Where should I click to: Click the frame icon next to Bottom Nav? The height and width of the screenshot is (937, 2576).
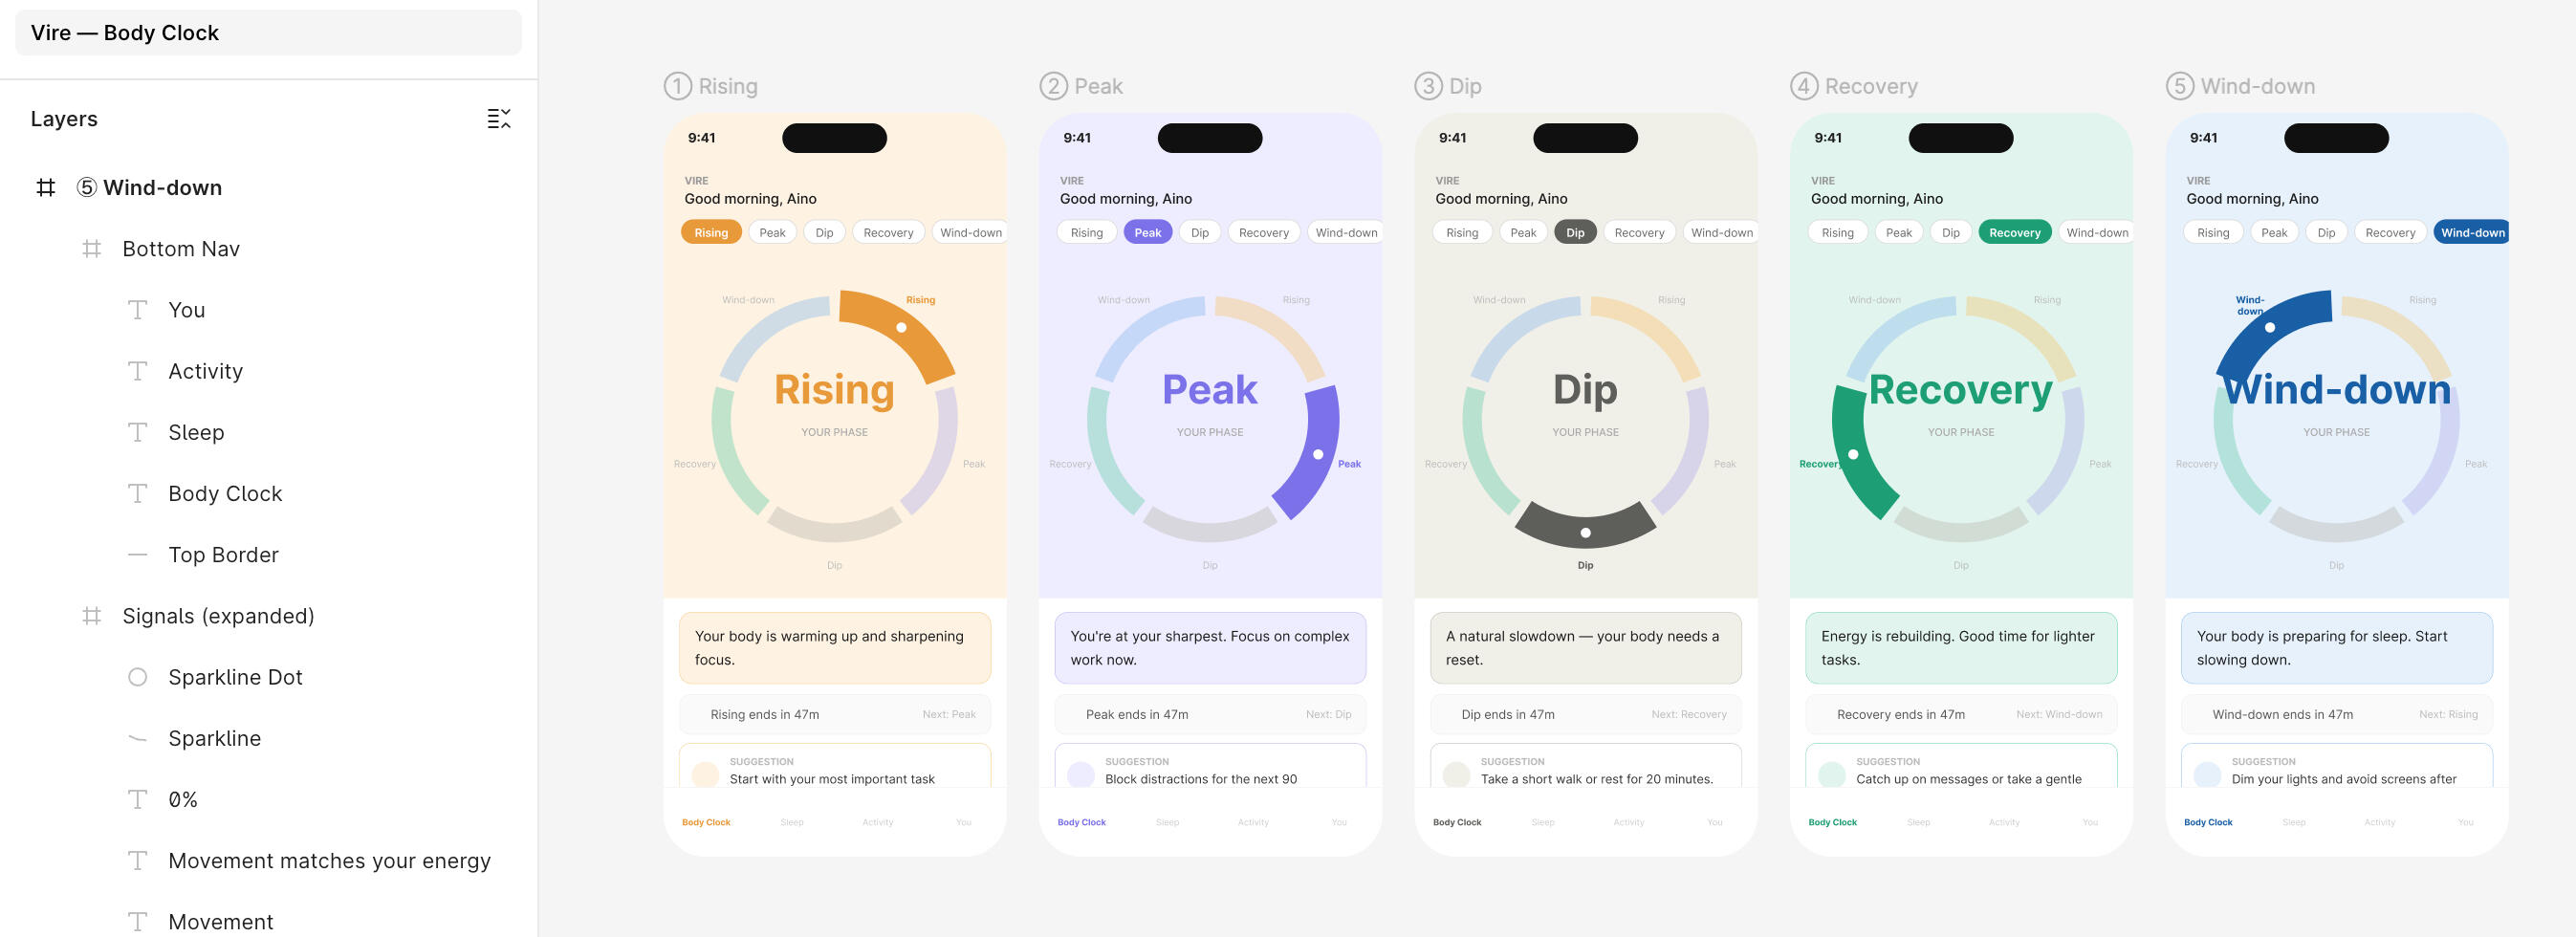point(92,249)
